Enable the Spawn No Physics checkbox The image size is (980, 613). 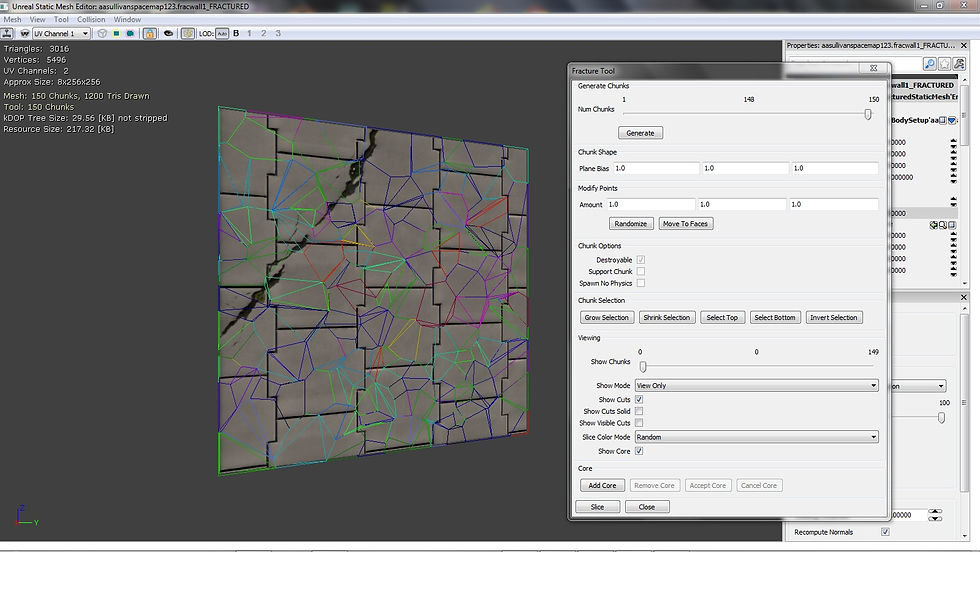point(641,283)
